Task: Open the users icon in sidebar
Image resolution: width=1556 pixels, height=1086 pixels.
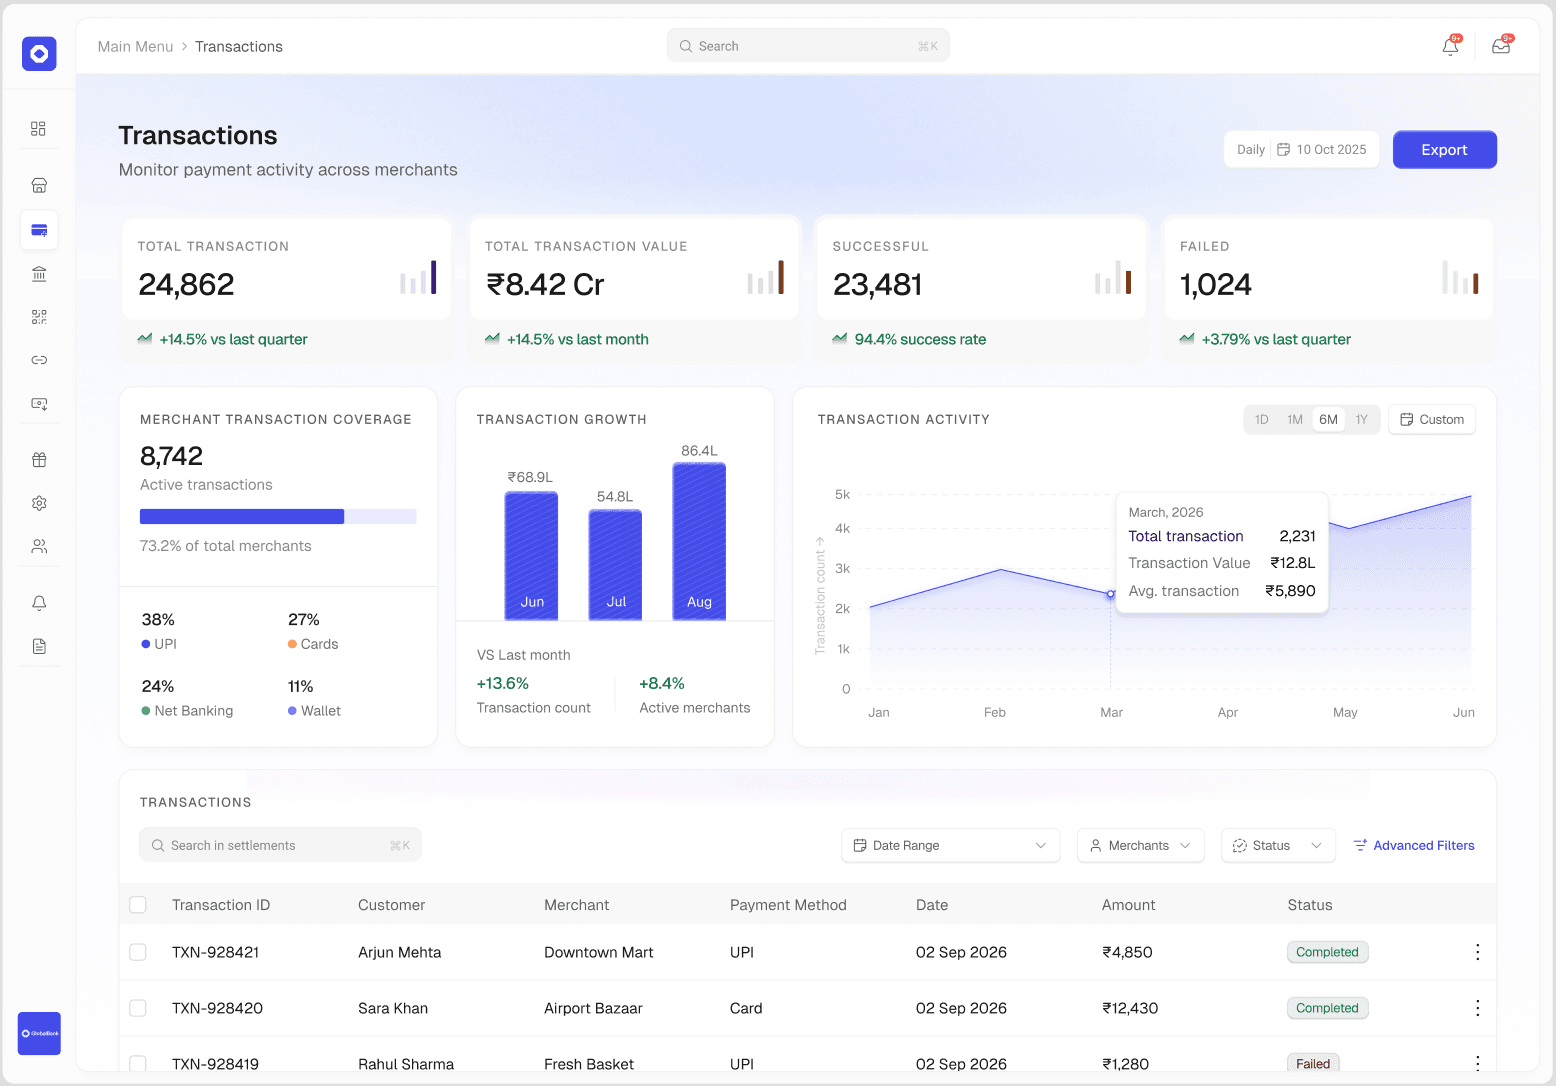Action: 39,546
